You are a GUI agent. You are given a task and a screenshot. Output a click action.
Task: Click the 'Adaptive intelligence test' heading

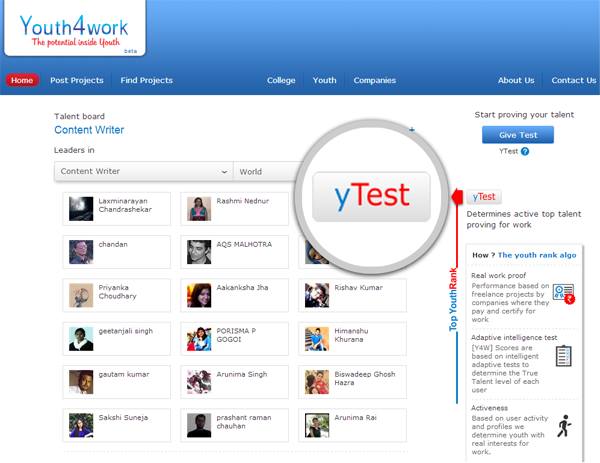(x=514, y=337)
